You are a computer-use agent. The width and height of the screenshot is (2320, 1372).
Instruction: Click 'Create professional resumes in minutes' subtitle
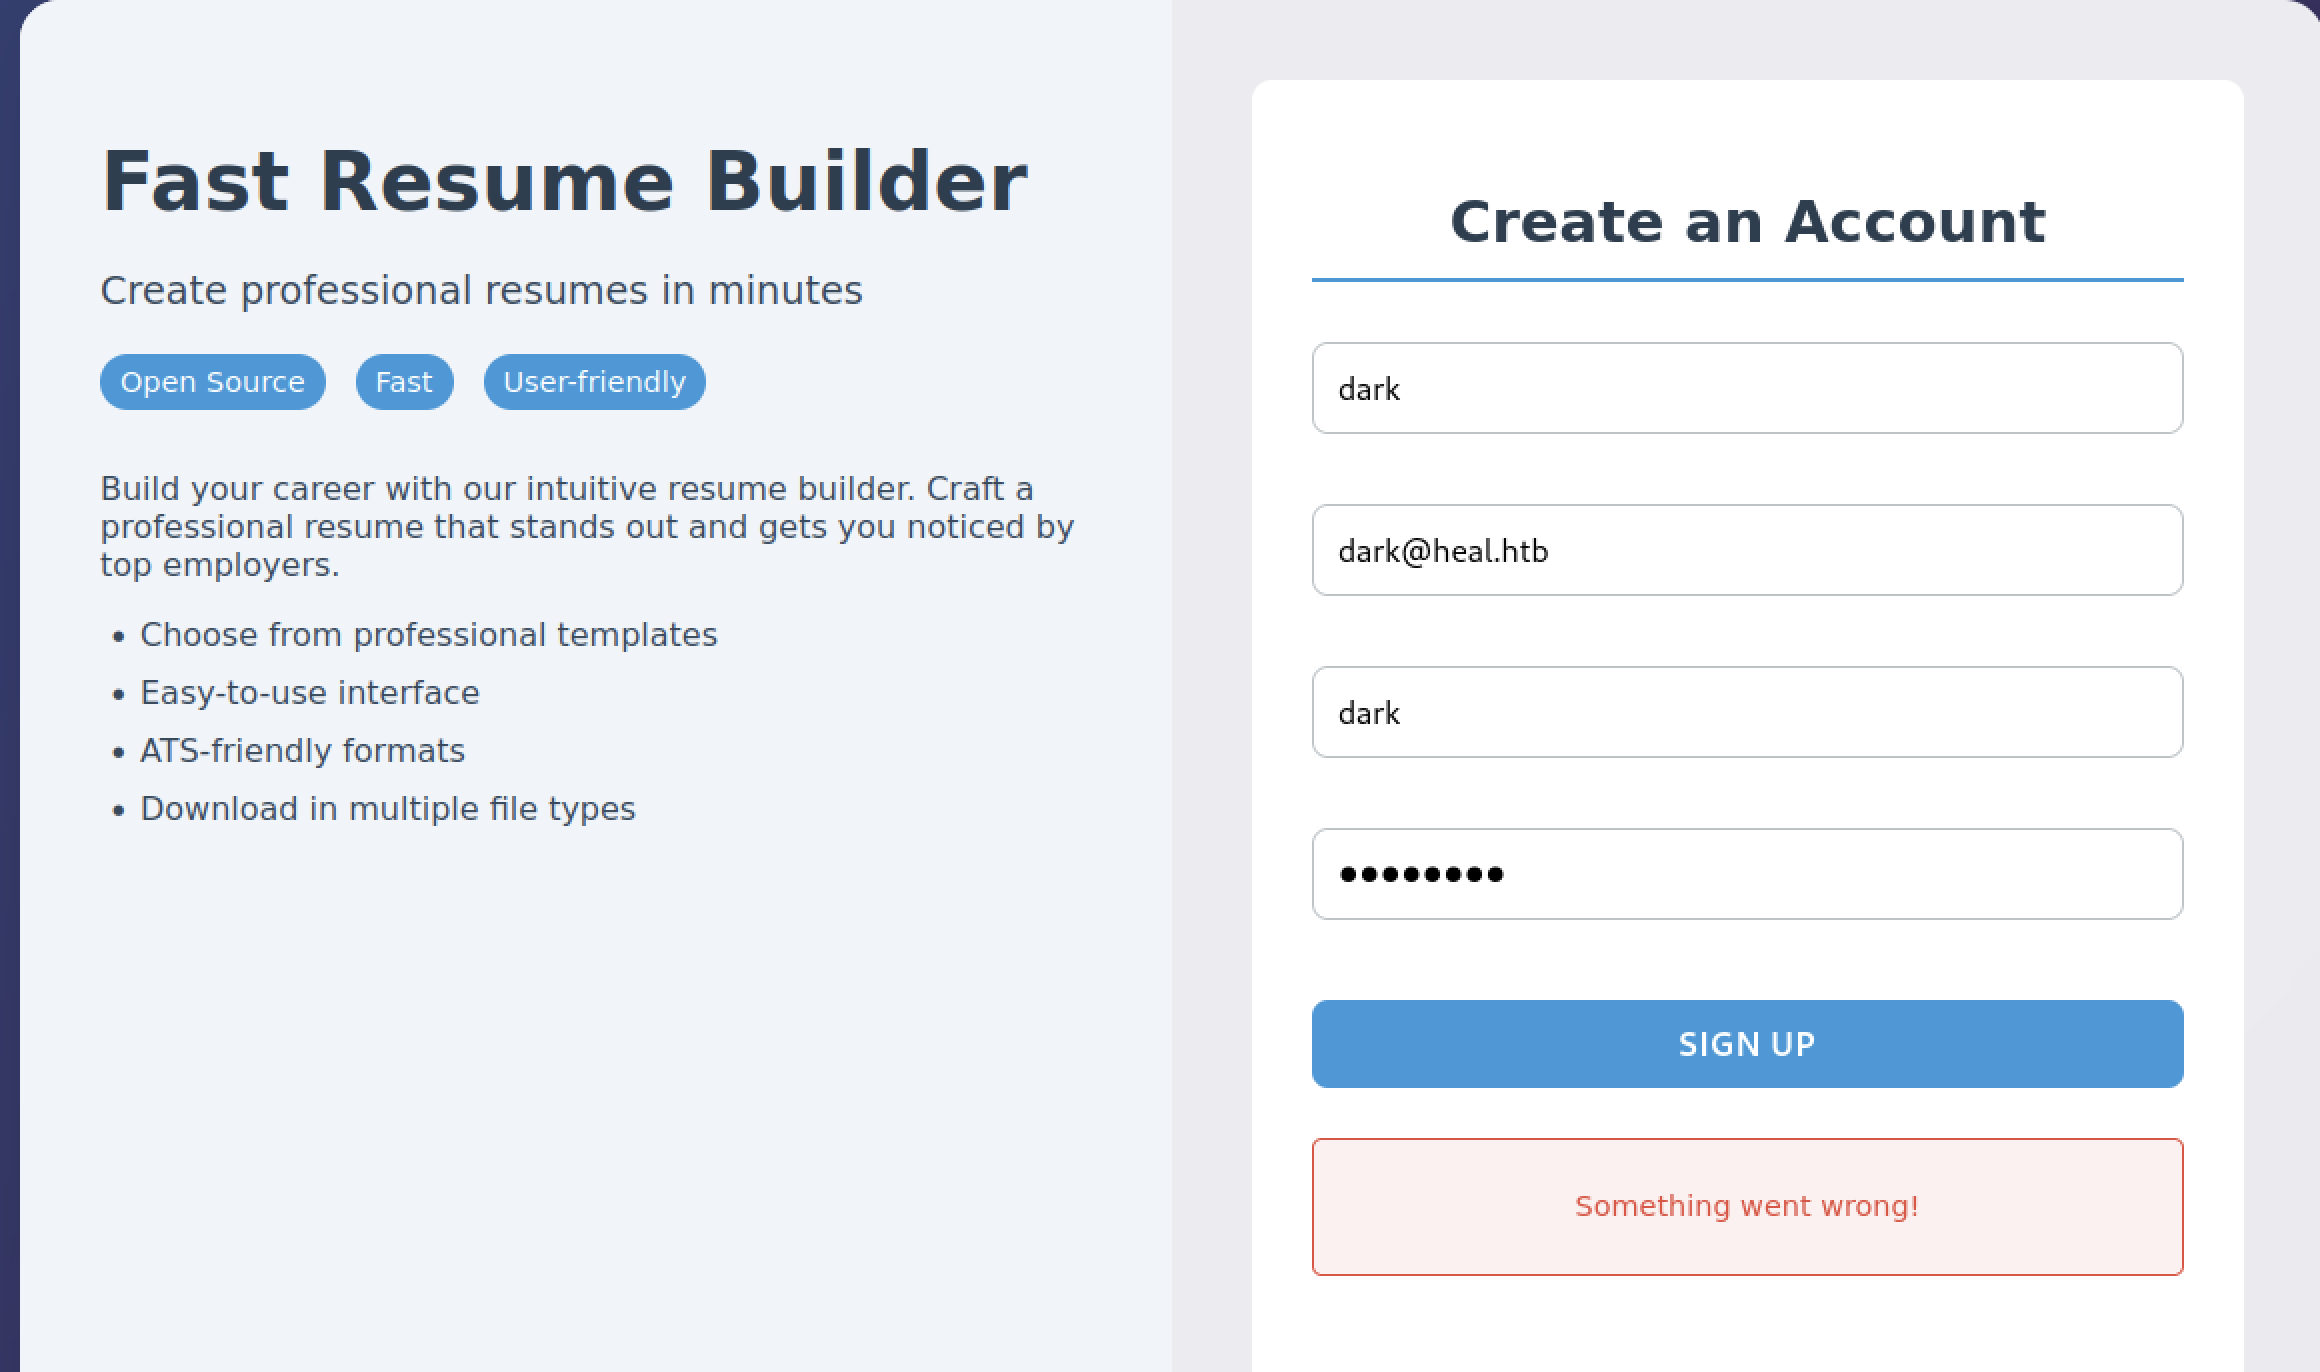[481, 291]
